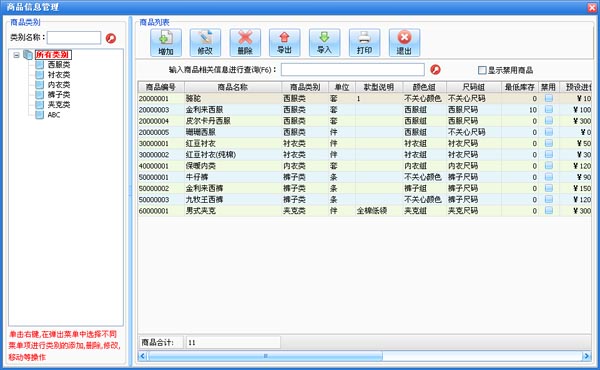Screen dimensions: 600x370
Task: Select the 金利来西服 product row
Action: tap(365, 109)
